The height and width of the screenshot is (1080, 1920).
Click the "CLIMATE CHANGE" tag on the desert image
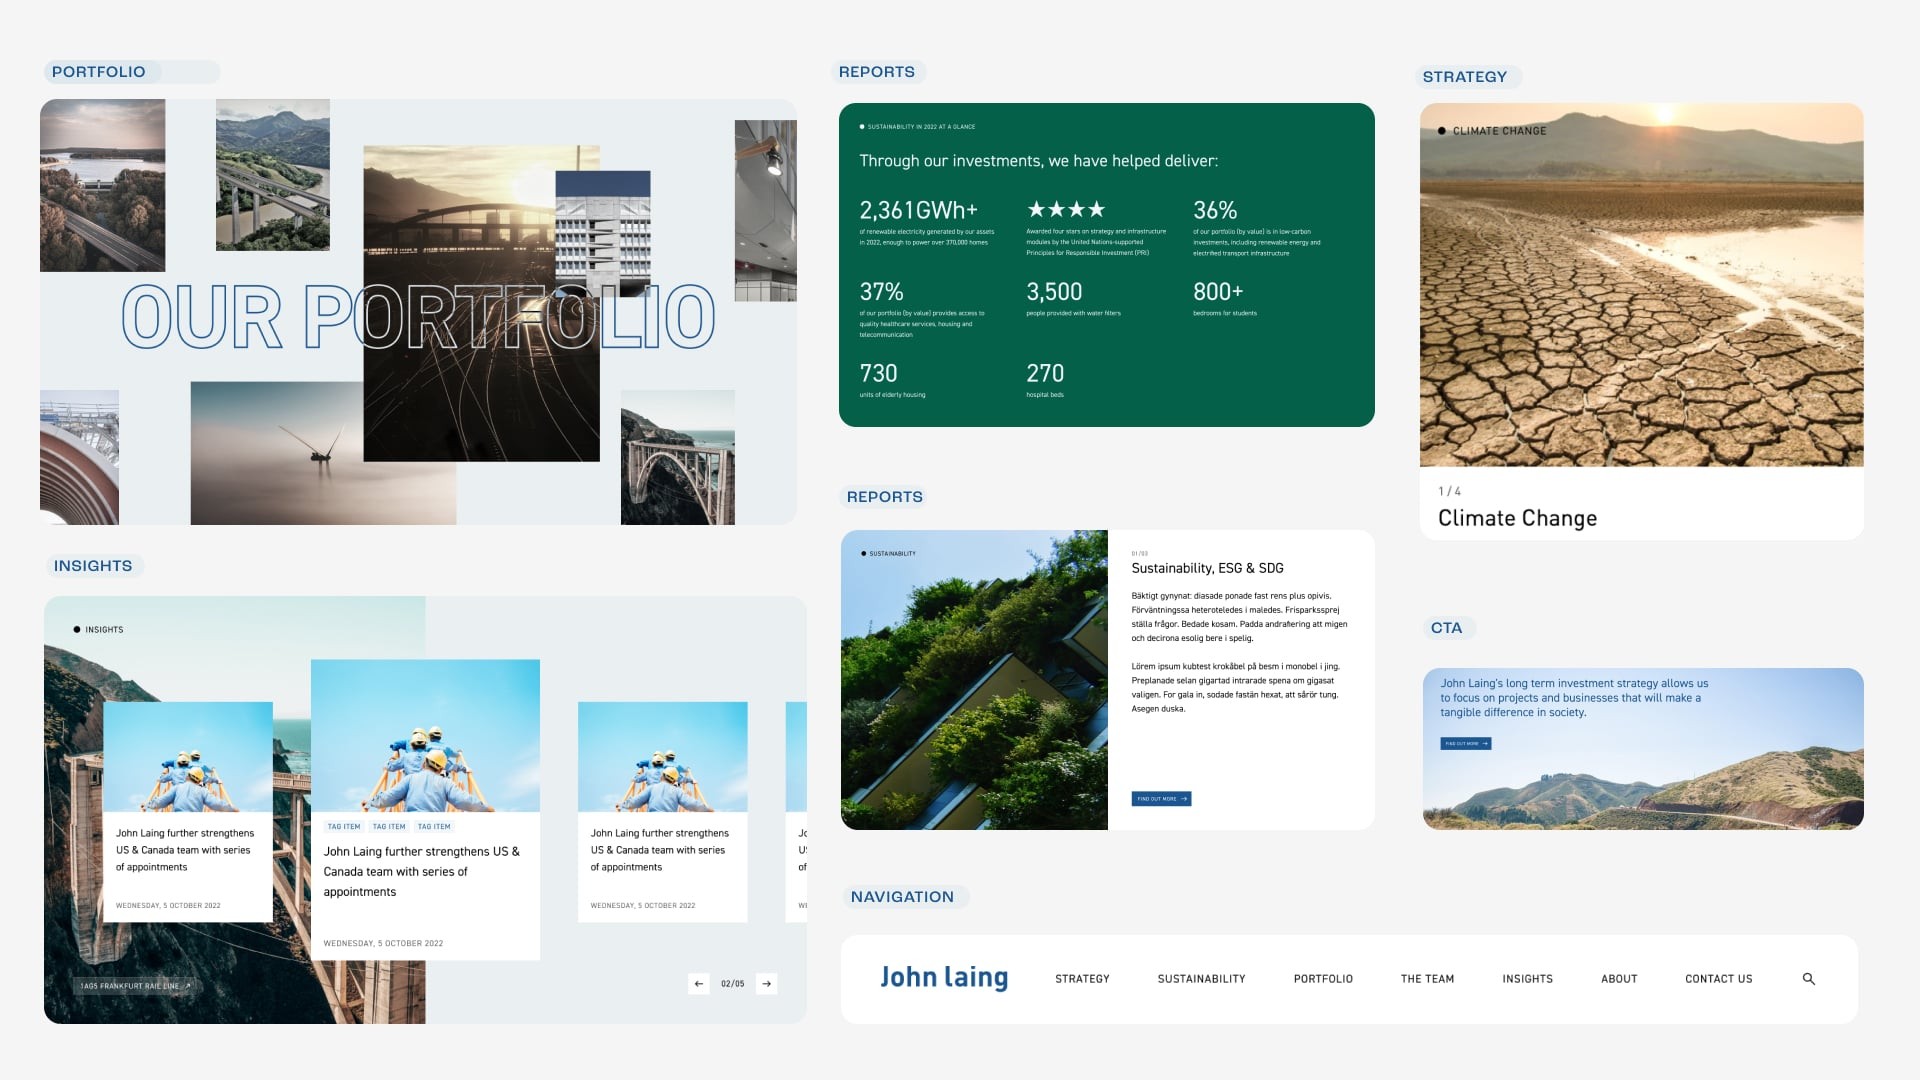tap(1499, 131)
